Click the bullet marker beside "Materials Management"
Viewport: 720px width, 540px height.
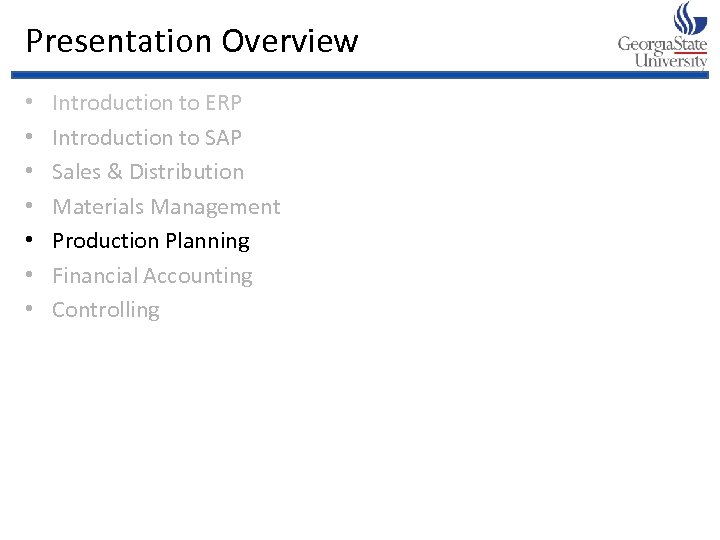click(31, 207)
